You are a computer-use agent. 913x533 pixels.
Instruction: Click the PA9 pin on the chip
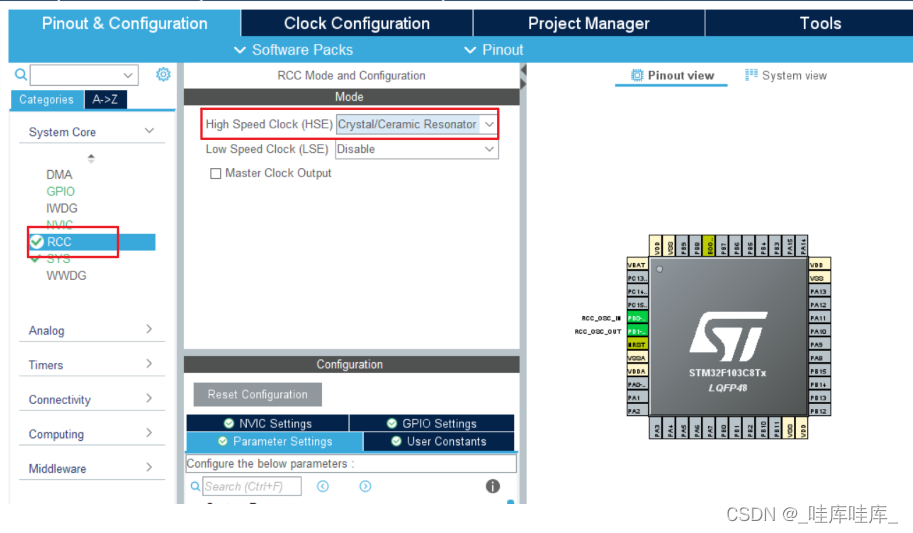819,345
